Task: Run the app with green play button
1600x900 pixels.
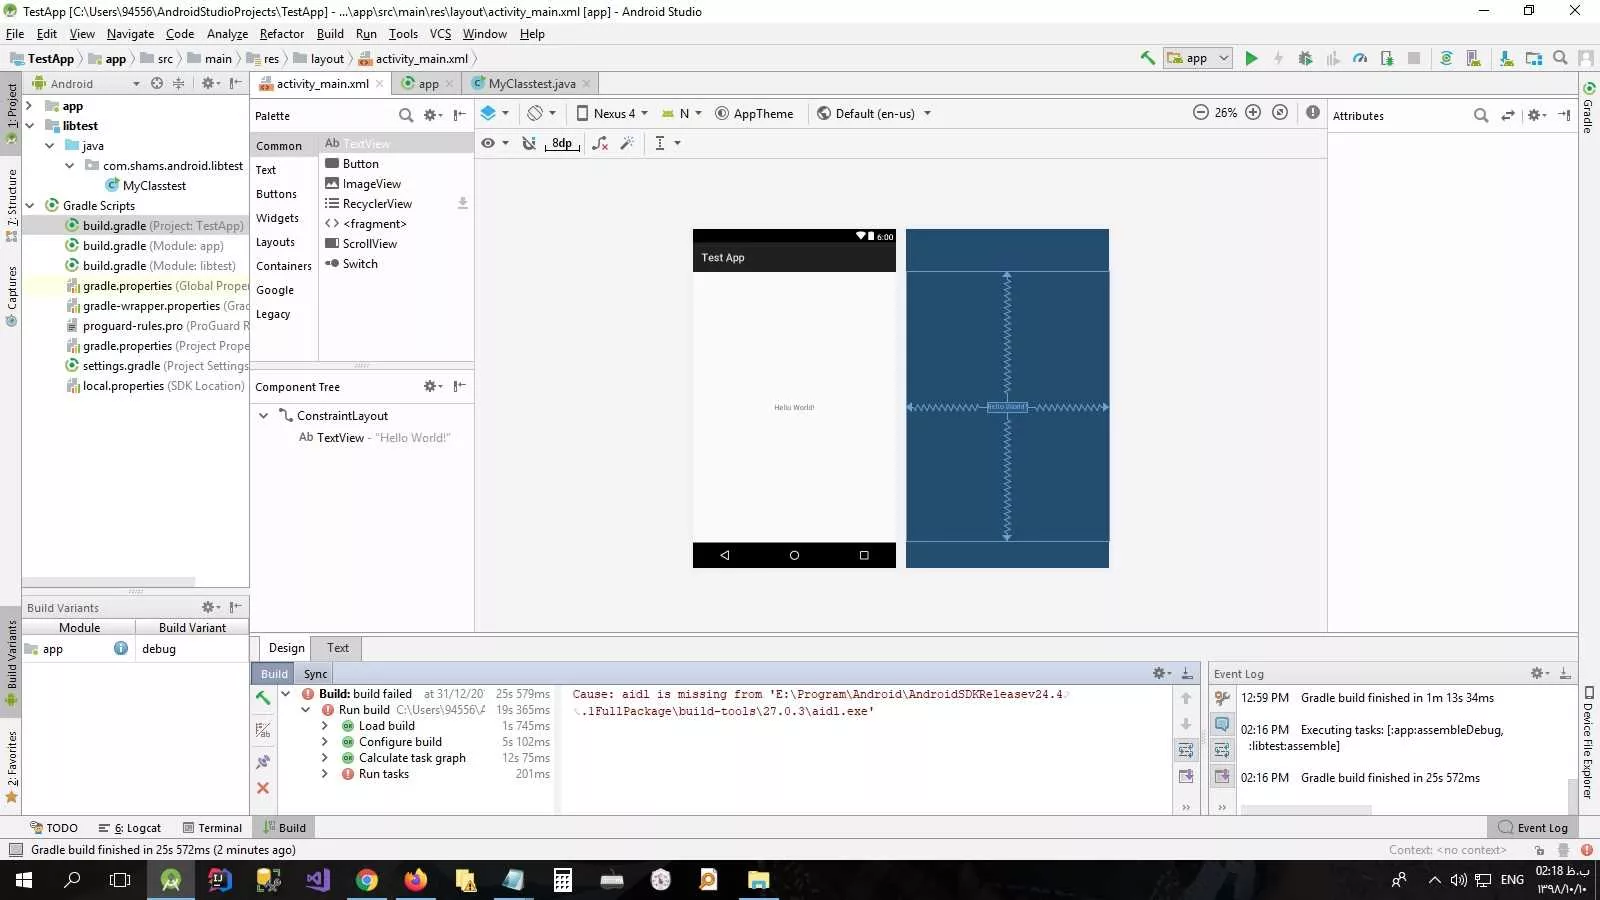Action: pos(1251,58)
